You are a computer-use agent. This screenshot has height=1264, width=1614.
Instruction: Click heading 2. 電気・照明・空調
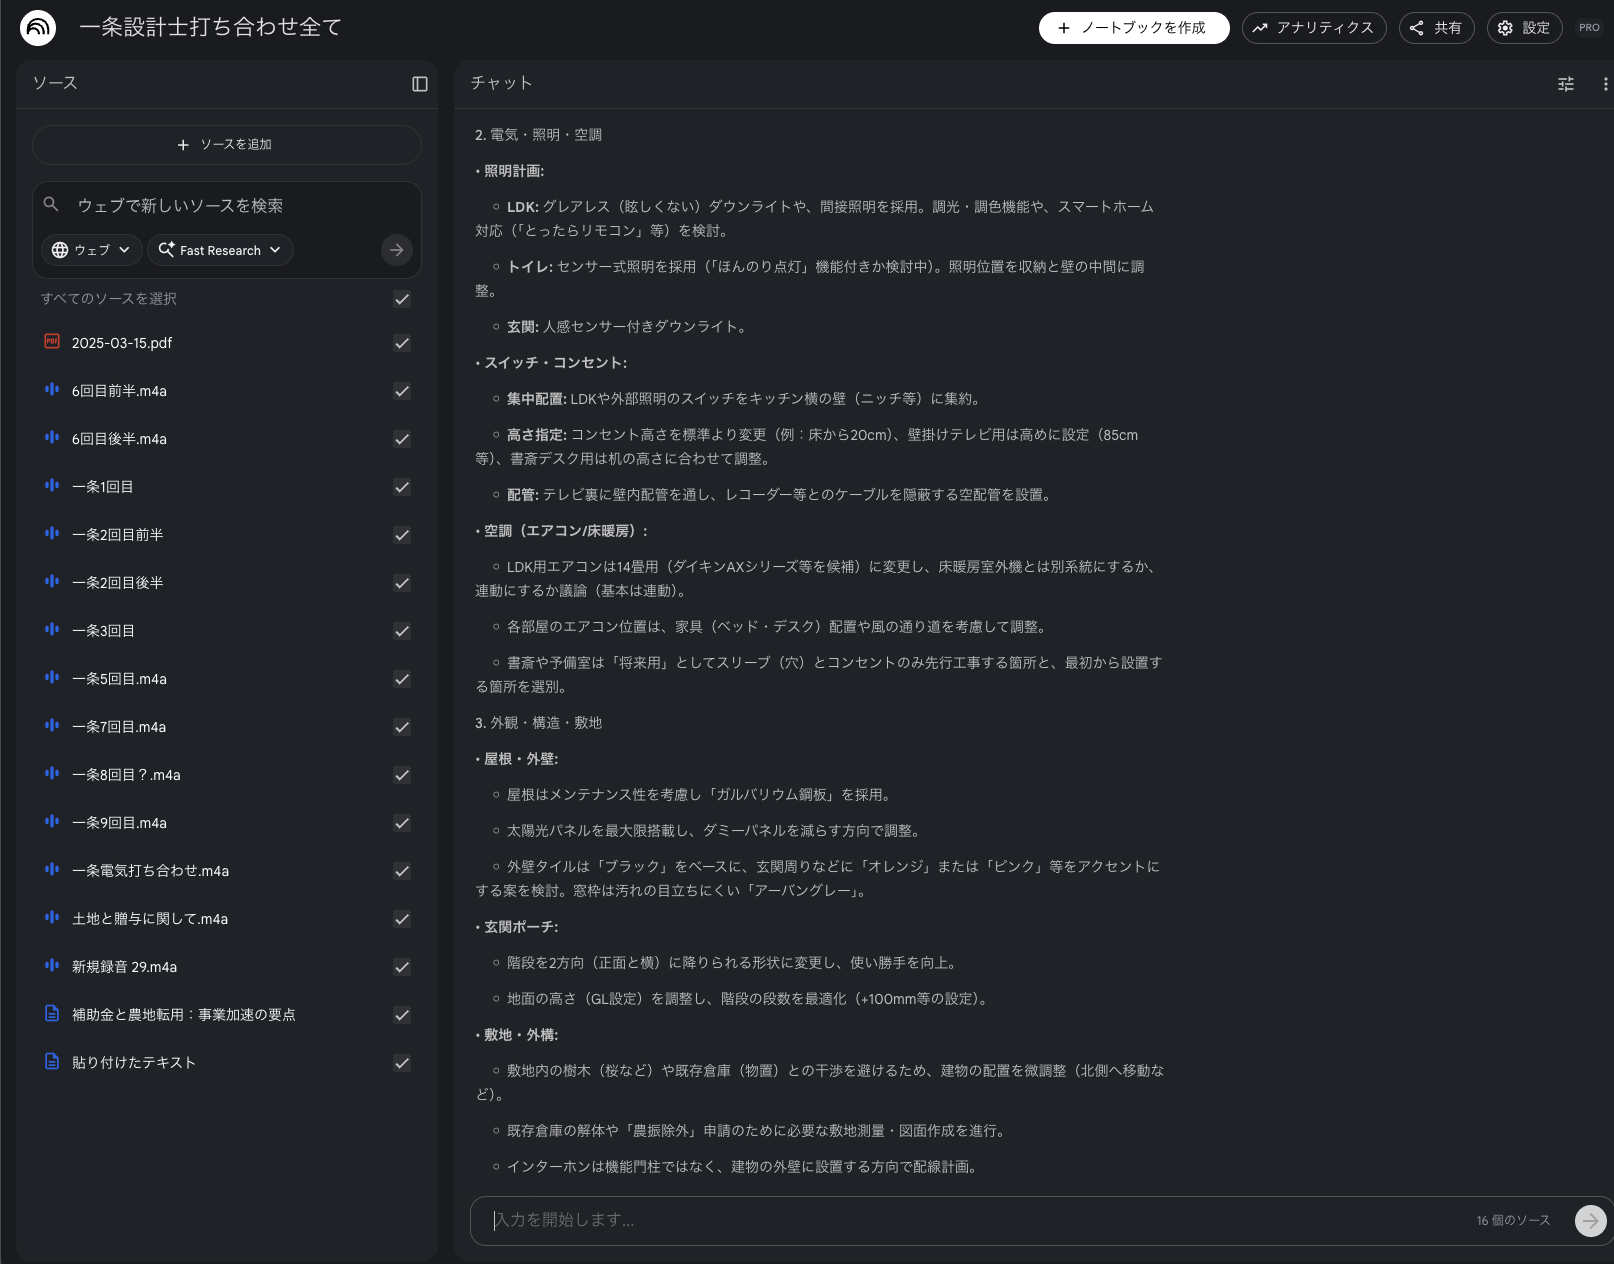[538, 135]
